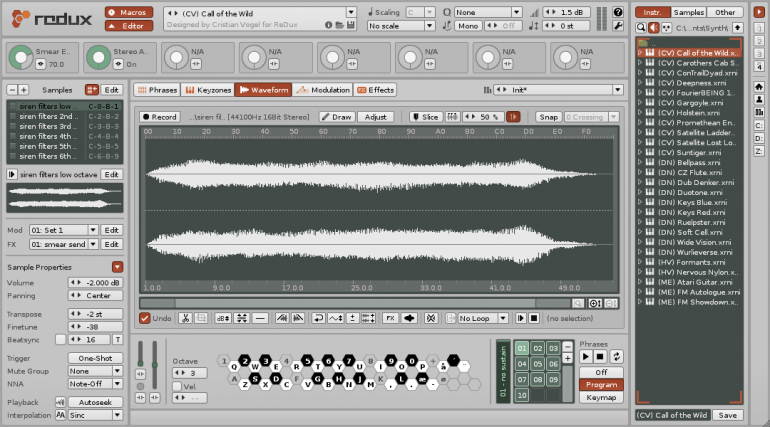The image size is (770, 427).
Task: Click the FX button in waveform toolbar
Action: 391,318
